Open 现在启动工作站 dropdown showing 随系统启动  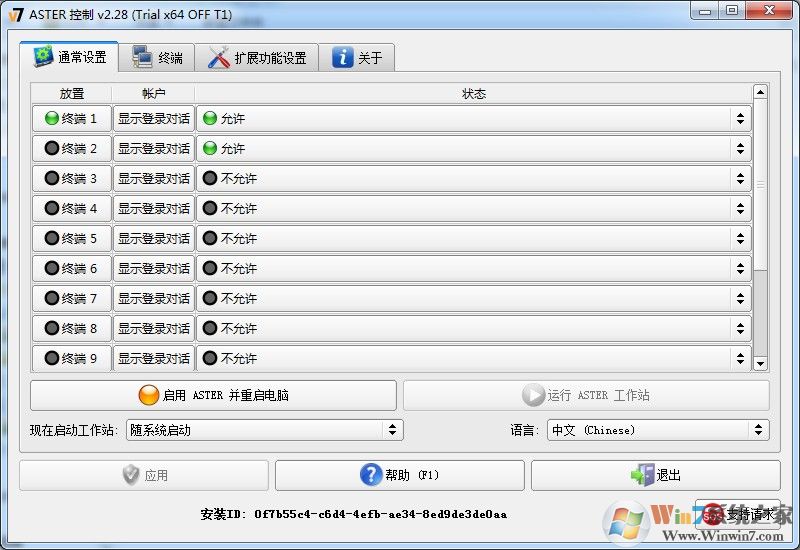point(265,430)
